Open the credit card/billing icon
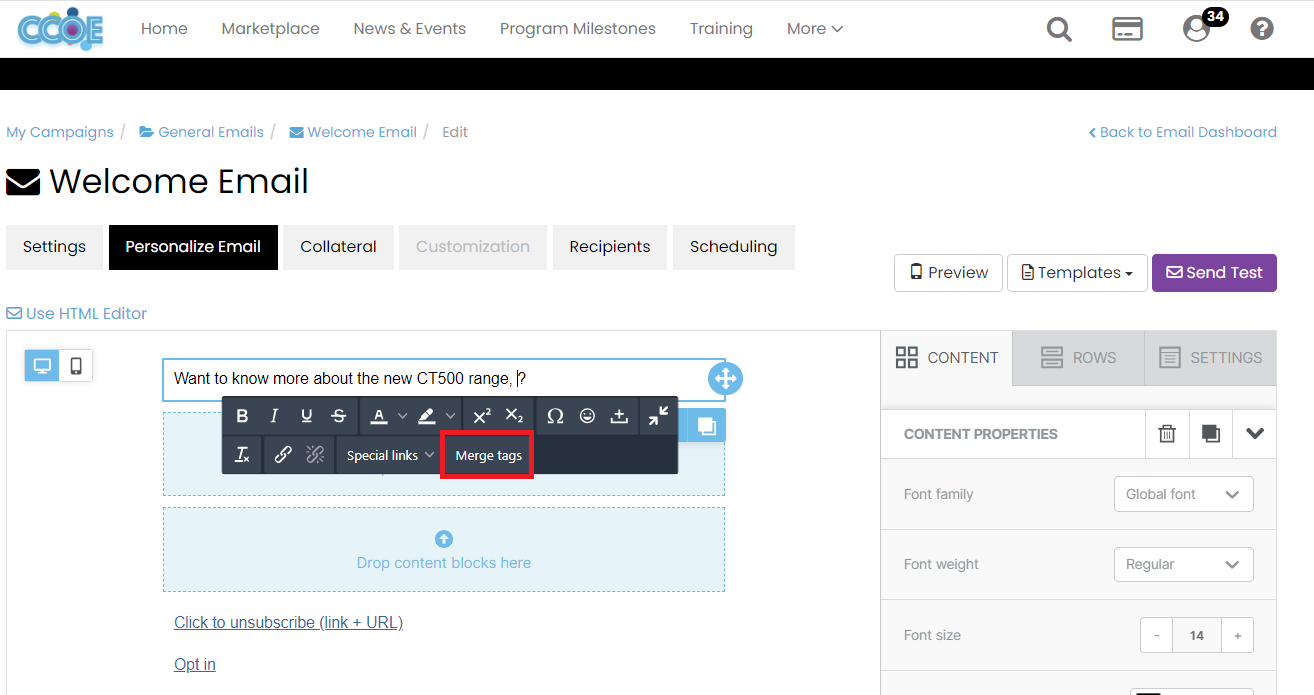 tap(1127, 29)
